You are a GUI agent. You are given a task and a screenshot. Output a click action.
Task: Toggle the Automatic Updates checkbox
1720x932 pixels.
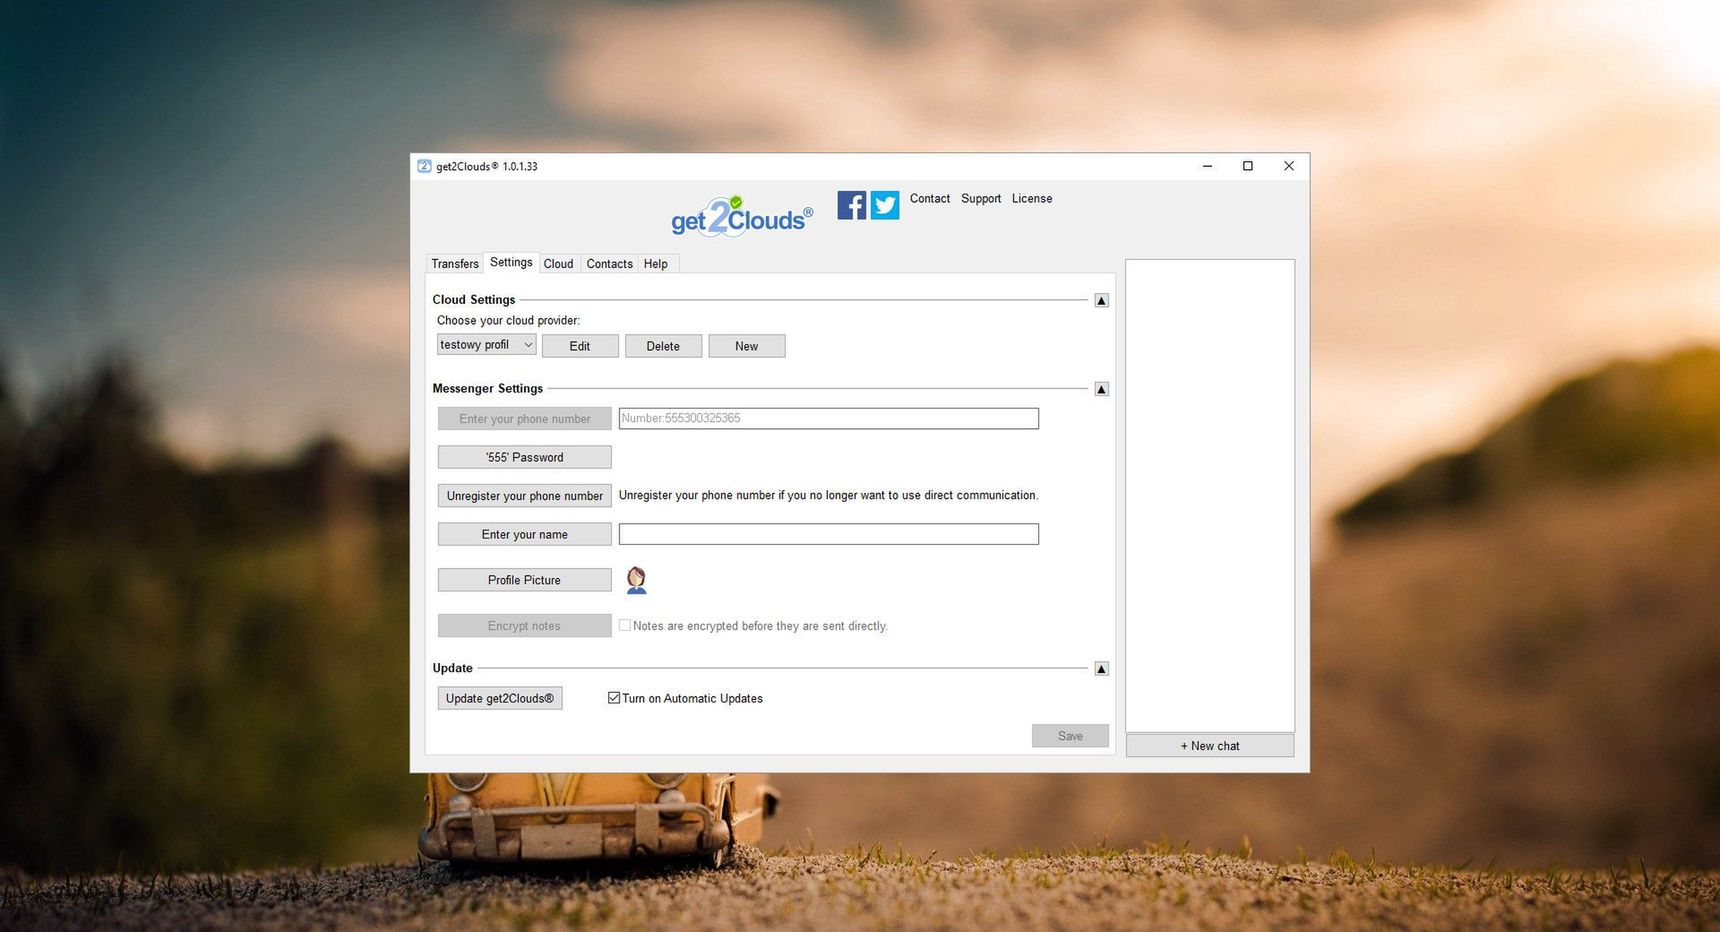point(614,698)
